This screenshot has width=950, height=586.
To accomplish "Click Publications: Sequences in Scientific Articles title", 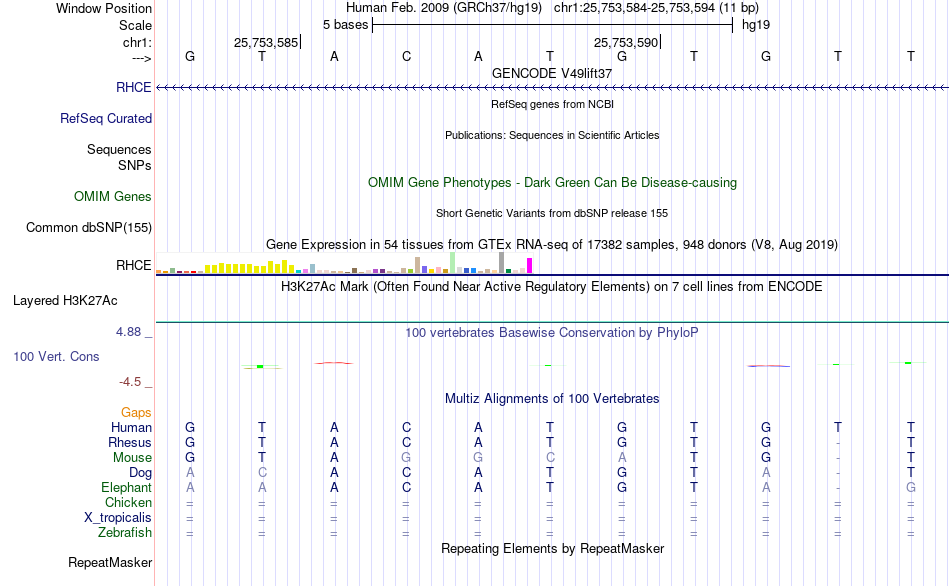I will pyautogui.click(x=552, y=135).
